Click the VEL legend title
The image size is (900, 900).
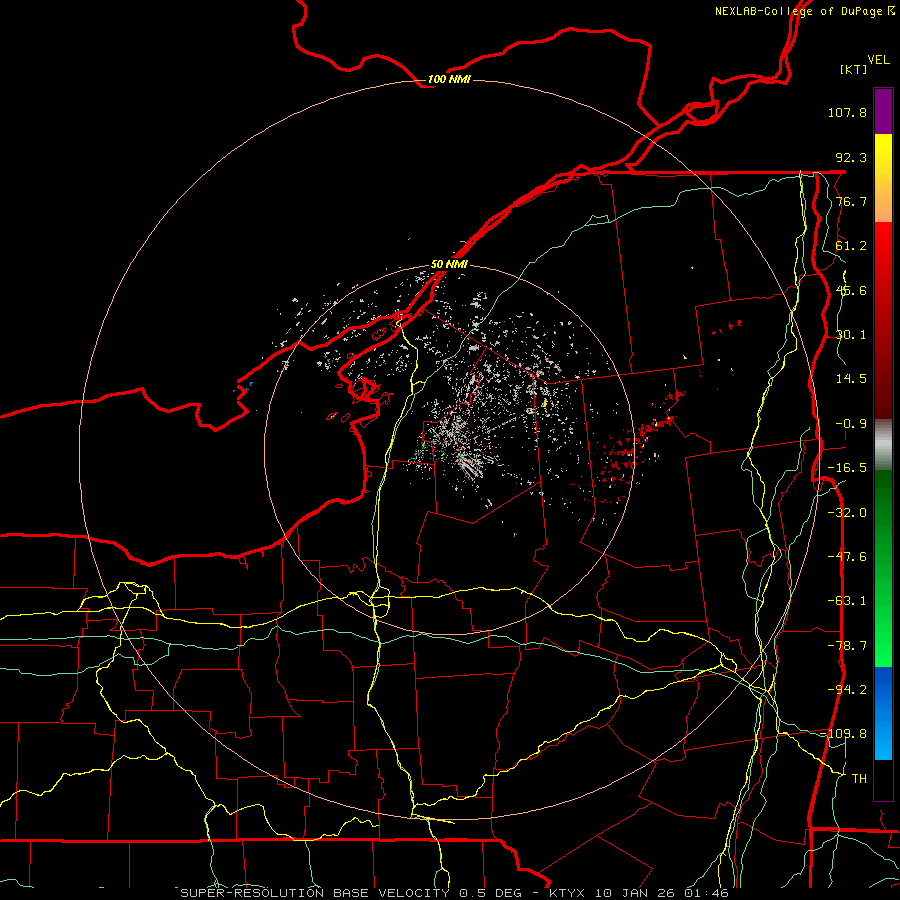tap(878, 60)
